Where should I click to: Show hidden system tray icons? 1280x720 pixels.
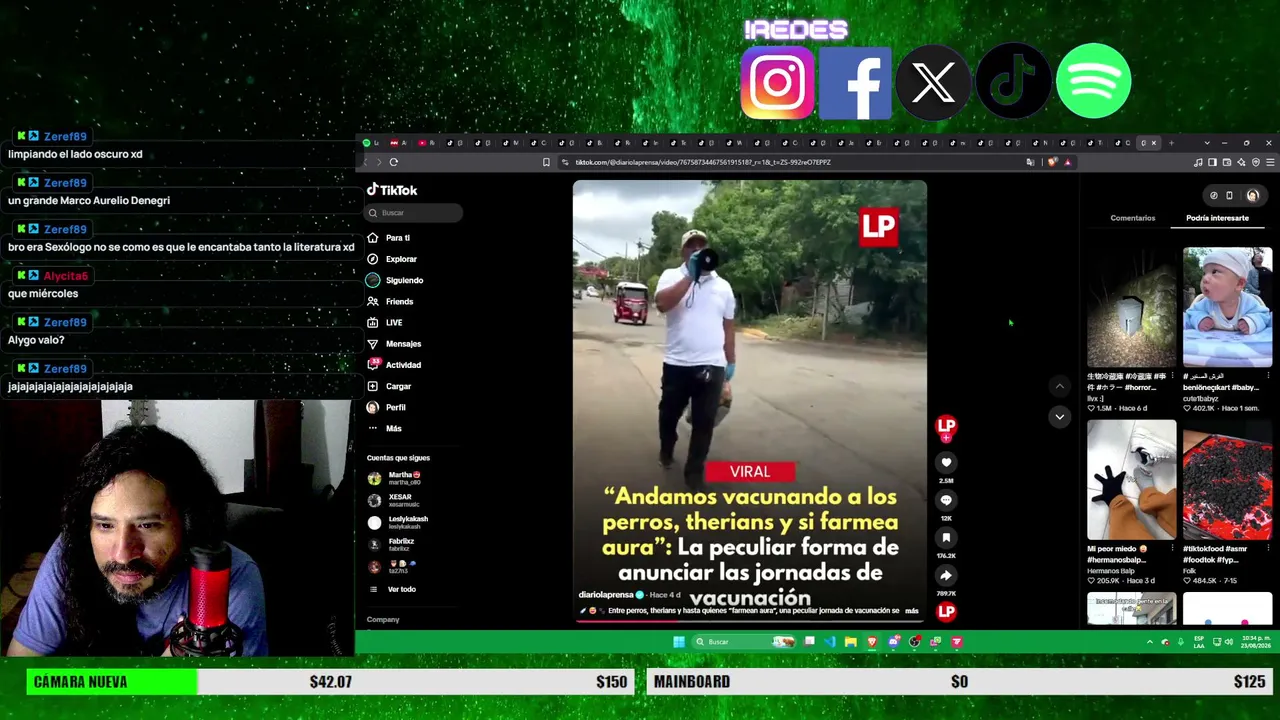coord(1149,642)
